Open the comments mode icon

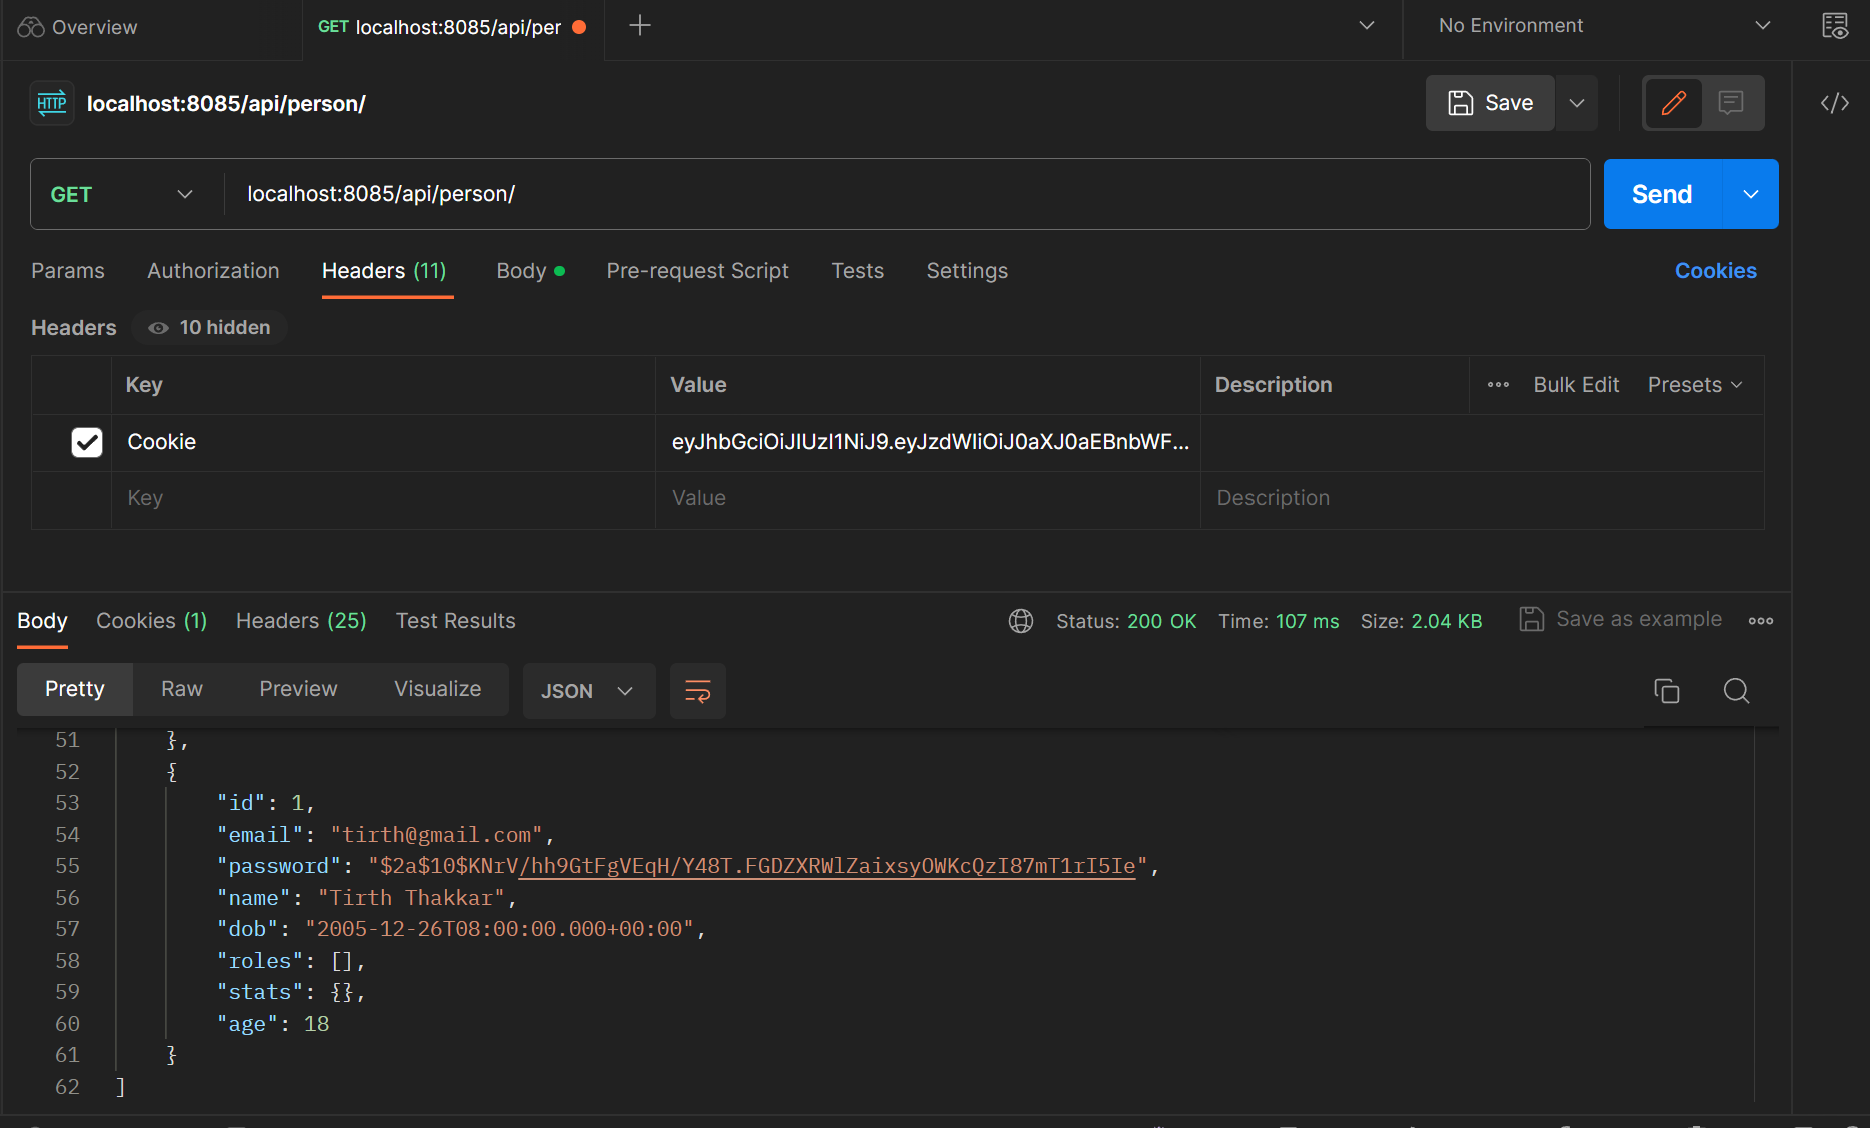[x=1731, y=103]
